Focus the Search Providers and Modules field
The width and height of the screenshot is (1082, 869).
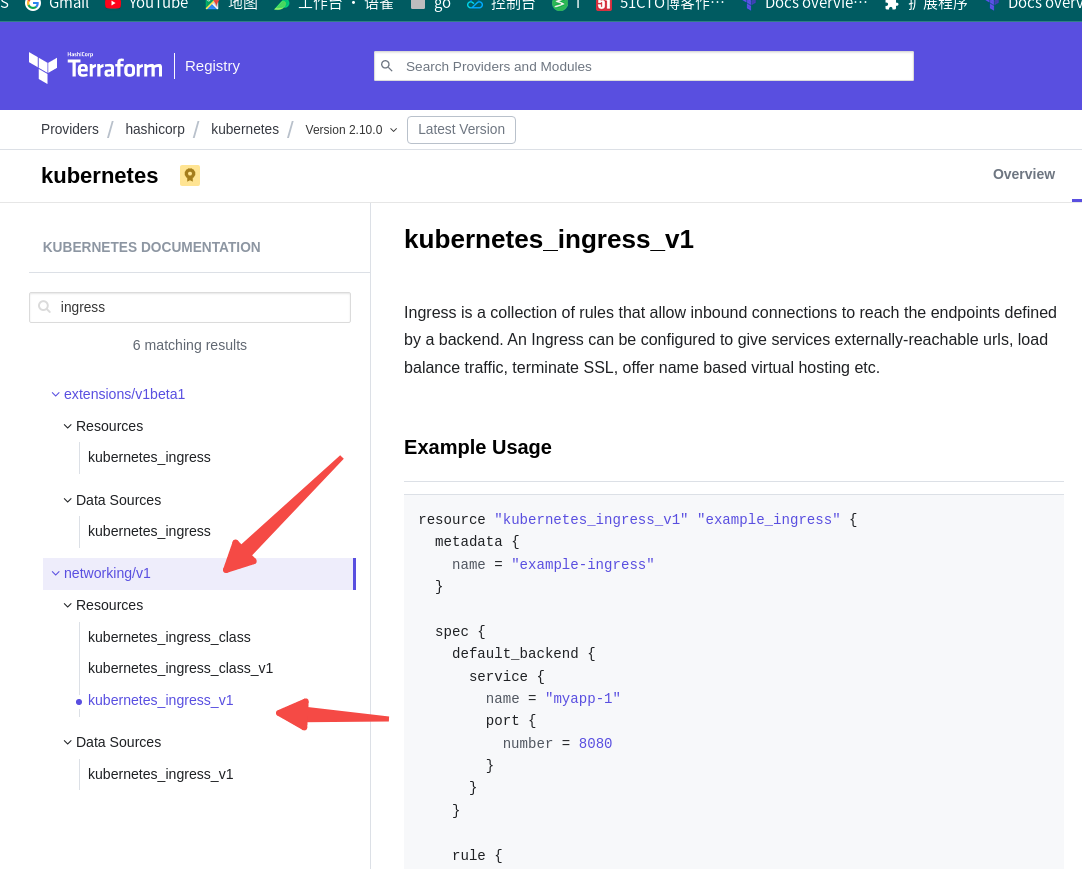tap(644, 66)
